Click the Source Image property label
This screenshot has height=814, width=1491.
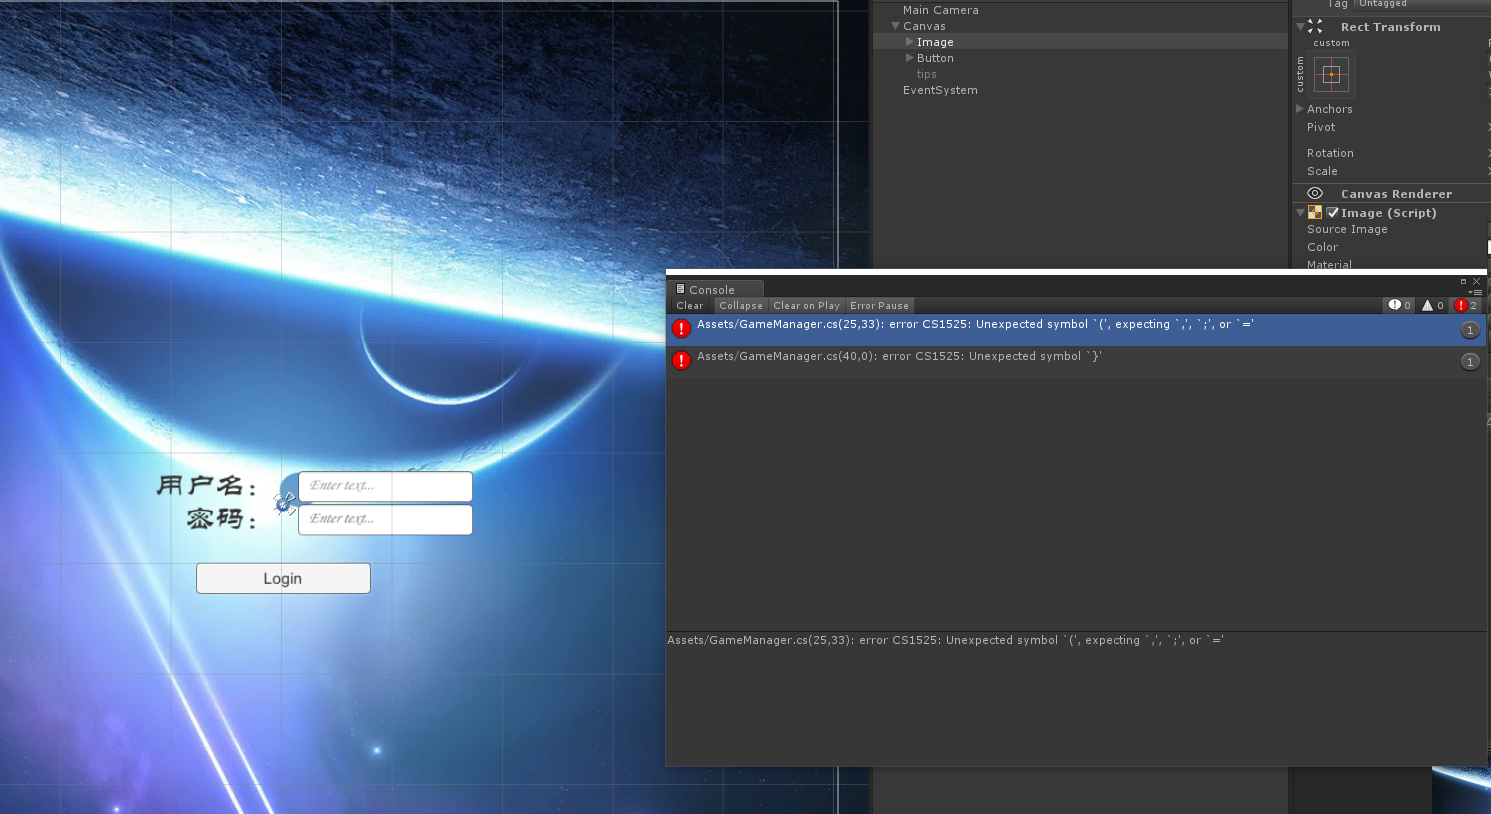pos(1347,229)
